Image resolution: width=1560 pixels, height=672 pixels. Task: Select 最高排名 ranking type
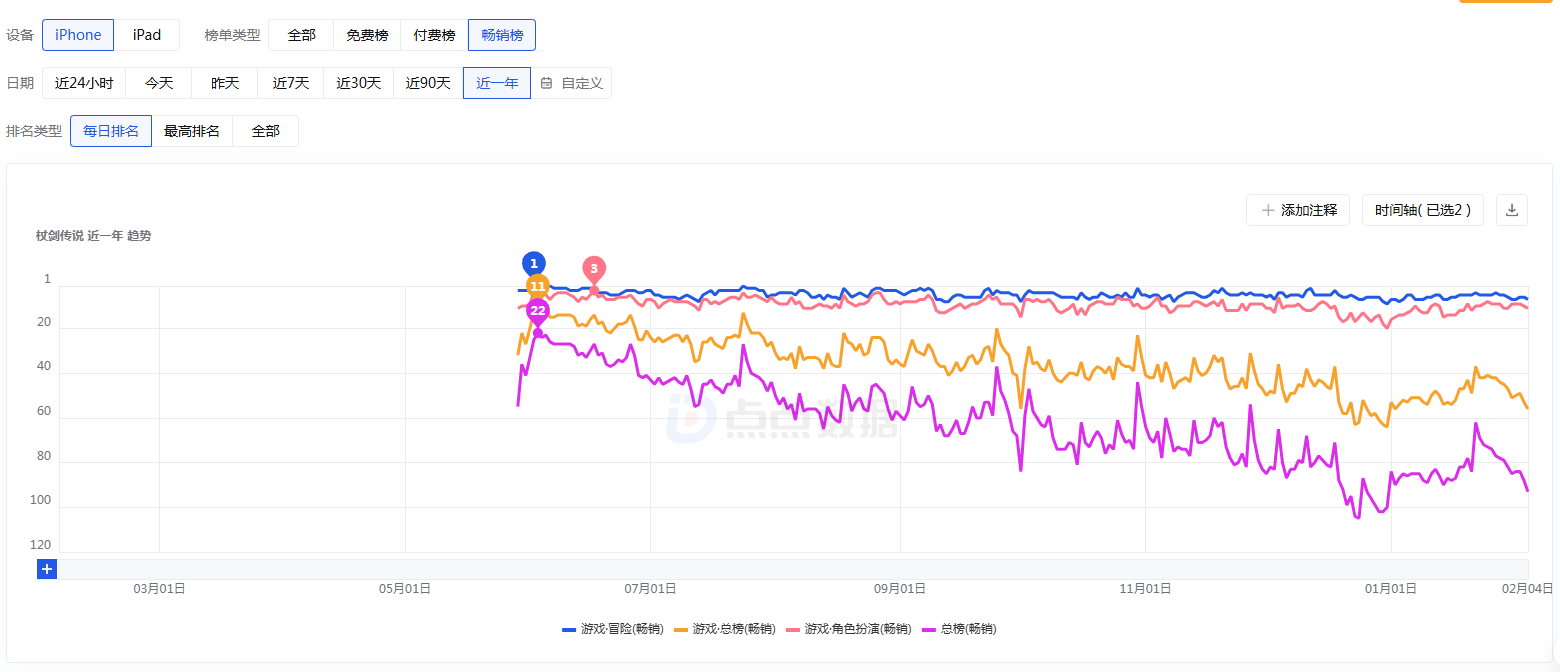[192, 131]
